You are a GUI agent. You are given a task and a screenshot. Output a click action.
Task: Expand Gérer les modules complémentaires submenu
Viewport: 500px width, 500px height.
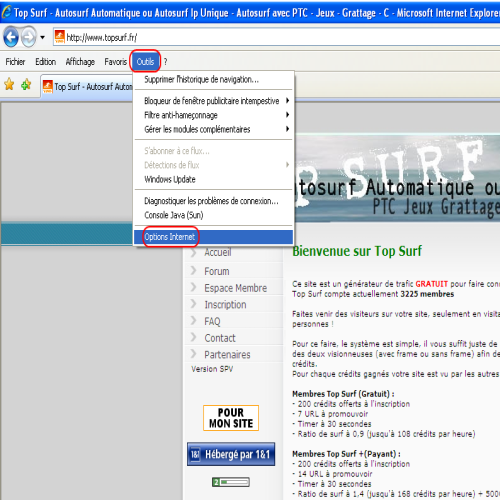pos(213,129)
